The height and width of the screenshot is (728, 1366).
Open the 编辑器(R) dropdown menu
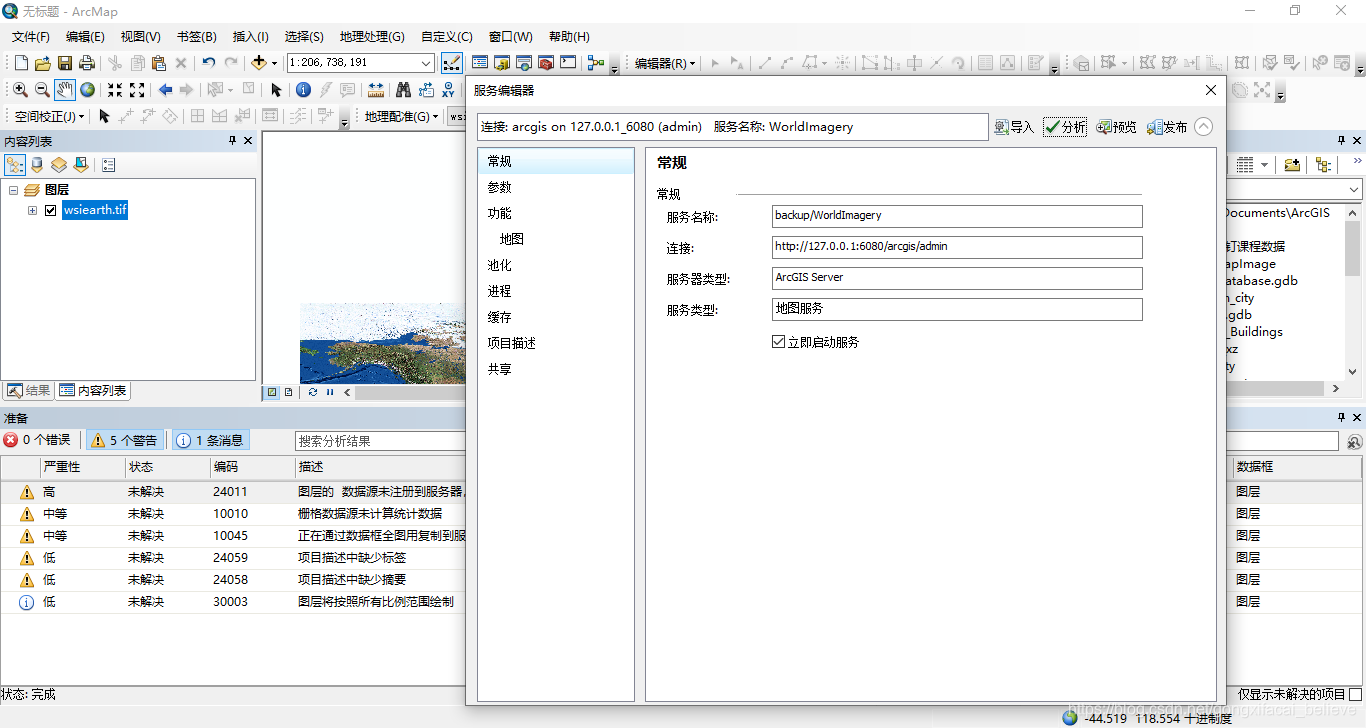tap(665, 63)
